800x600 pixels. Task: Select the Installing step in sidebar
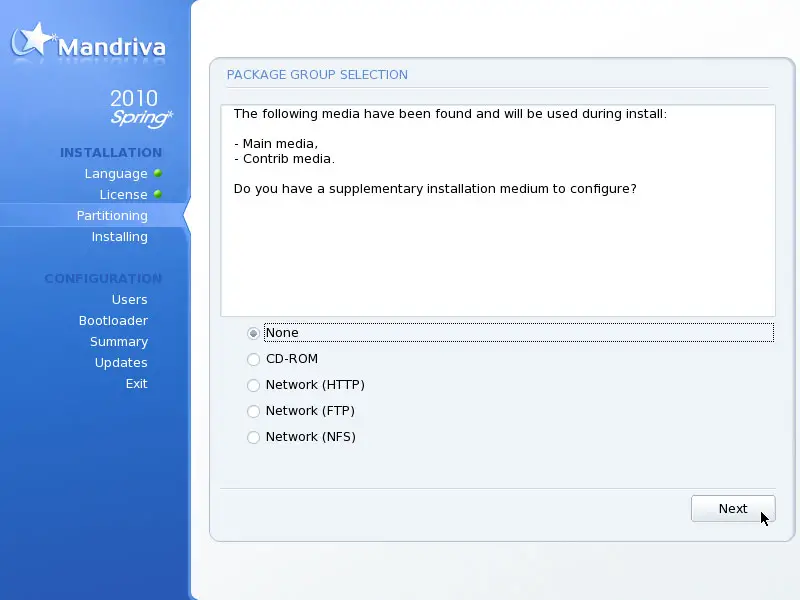[119, 237]
